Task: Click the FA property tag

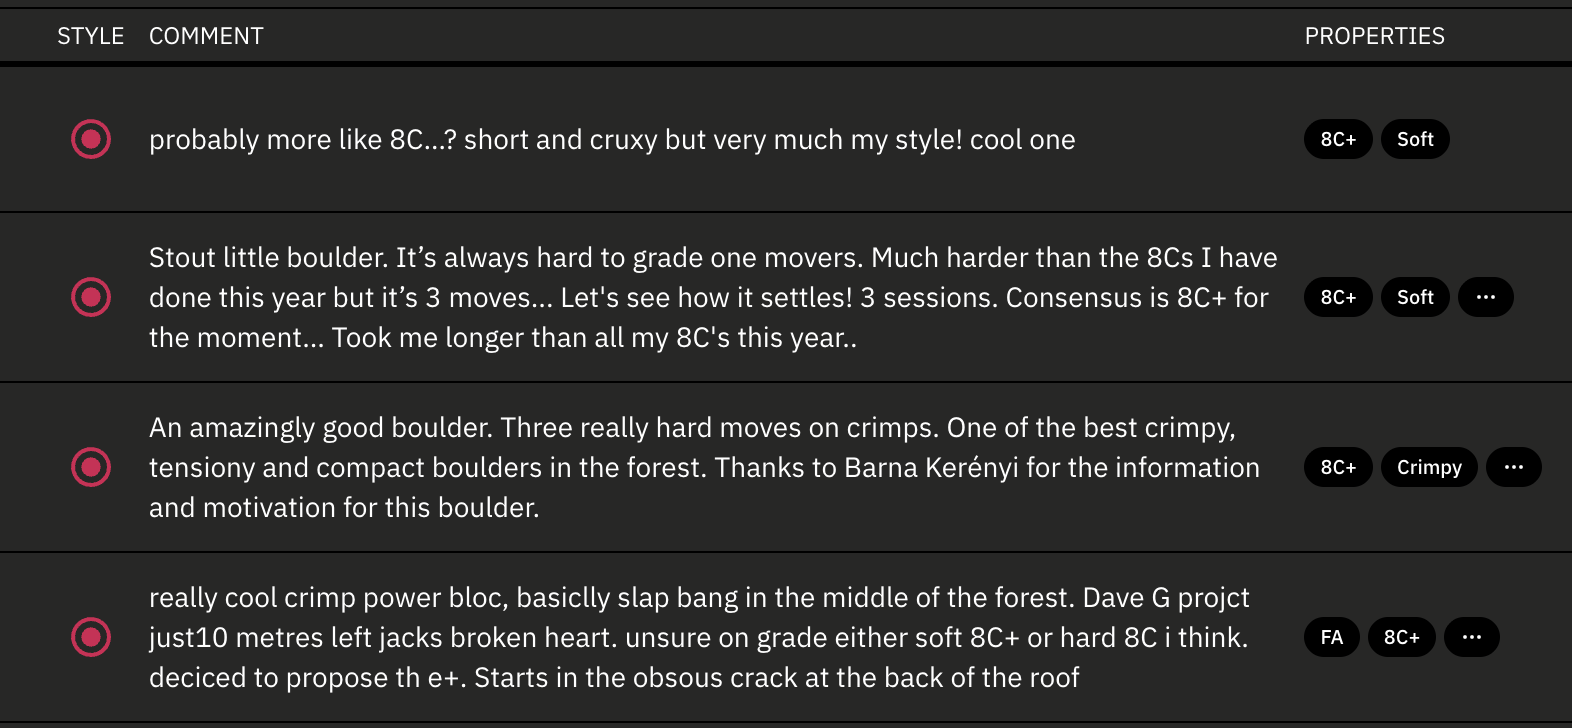Action: click(x=1331, y=637)
